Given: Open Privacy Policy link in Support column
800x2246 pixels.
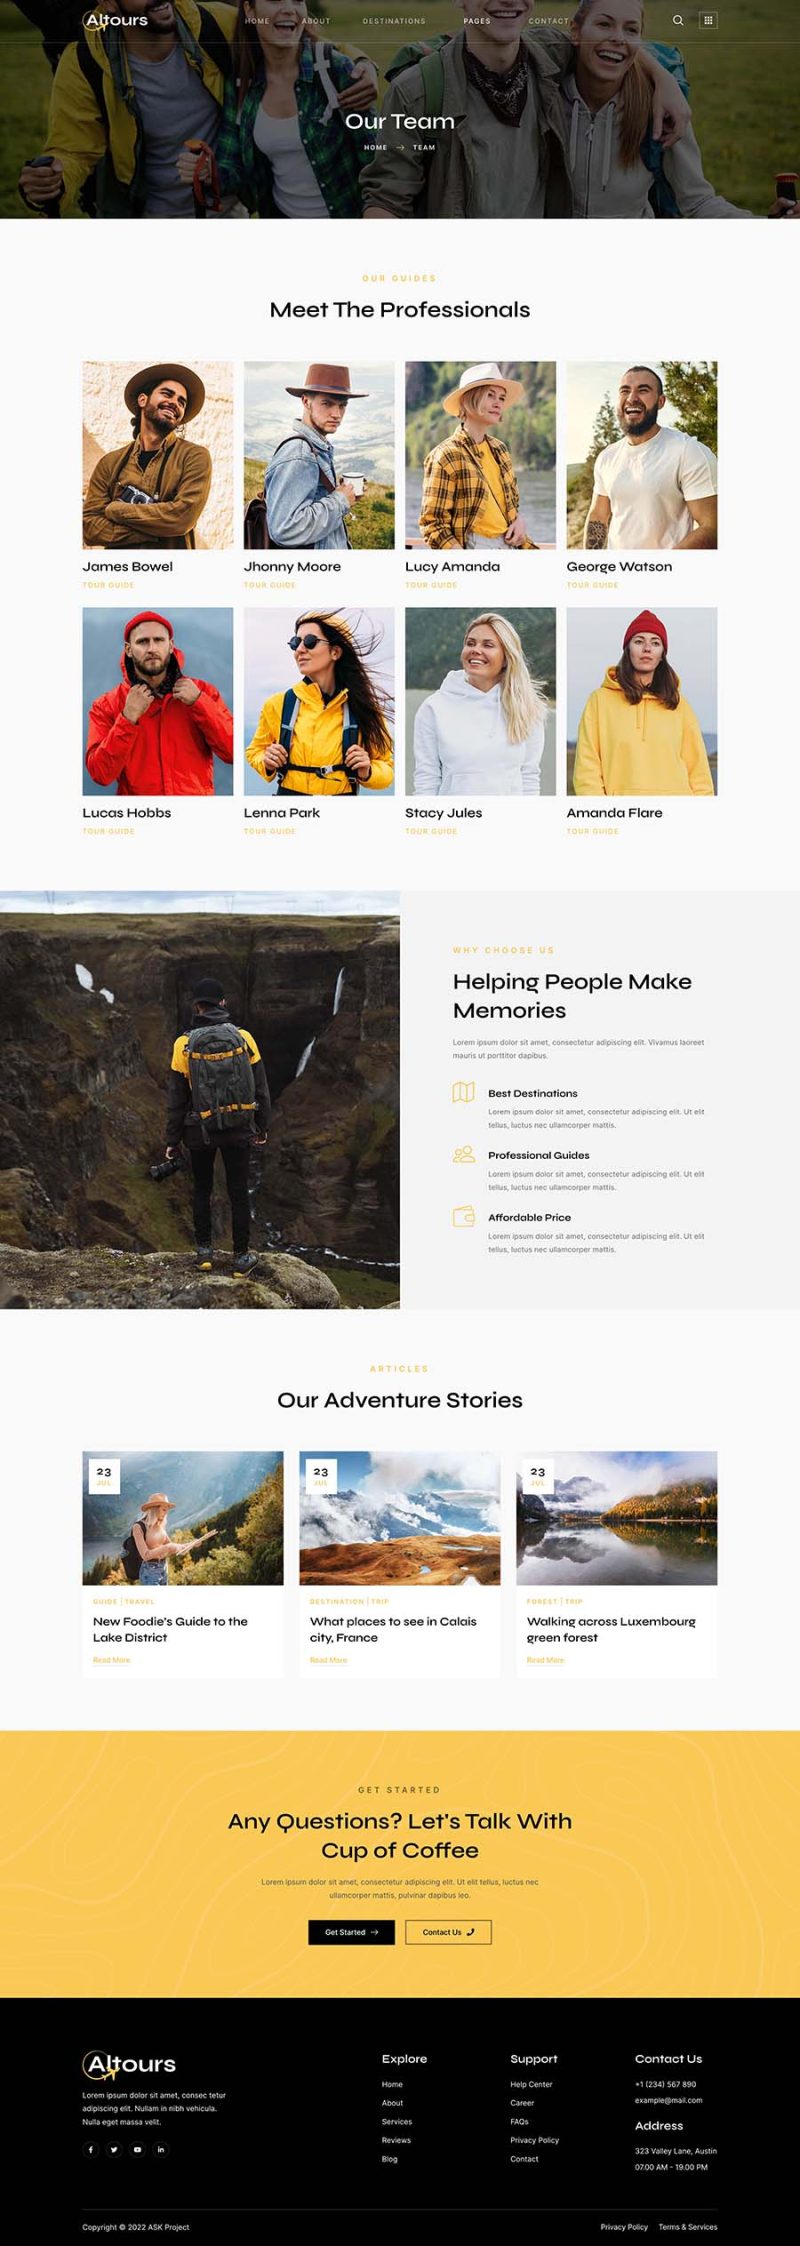Looking at the screenshot, I should 534,2140.
